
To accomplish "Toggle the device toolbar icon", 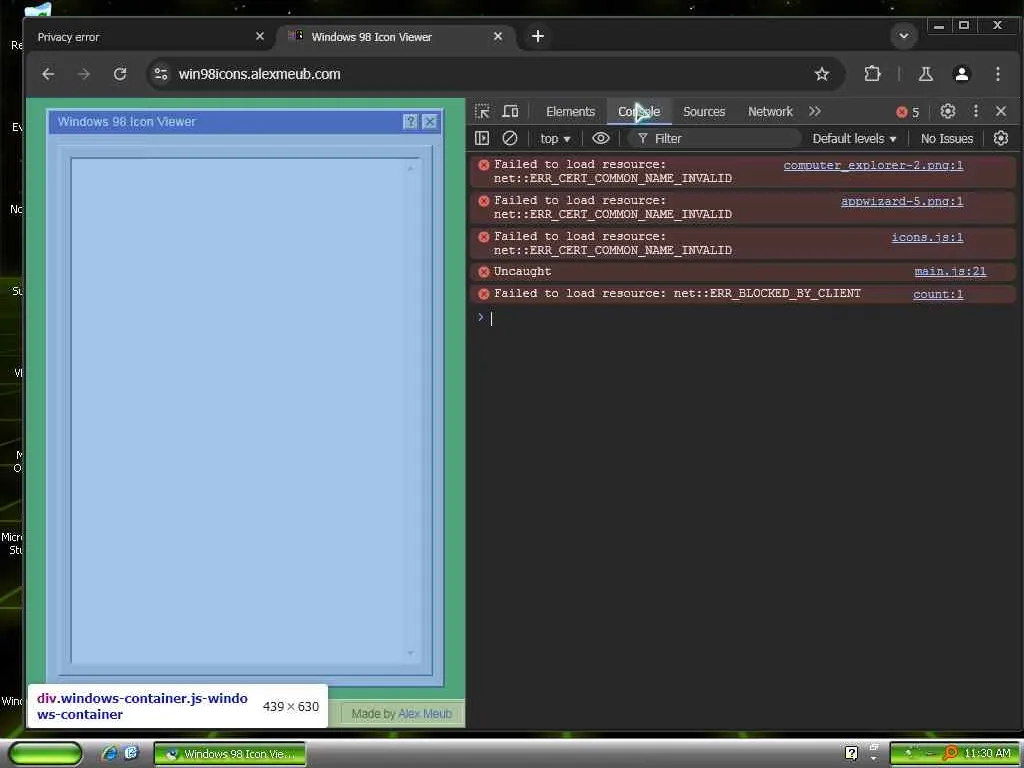I will [510, 112].
